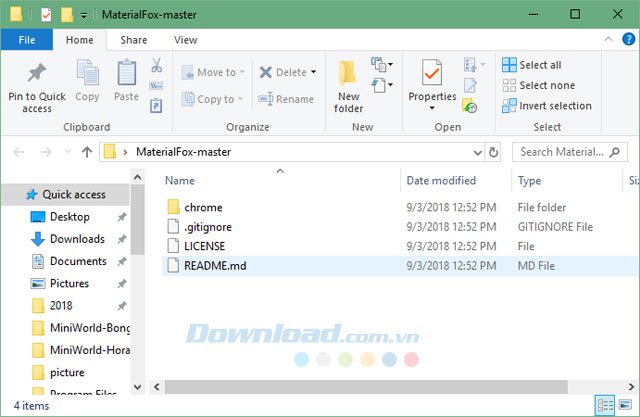Click the Back navigation arrow
This screenshot has width=640, height=417.
point(19,152)
